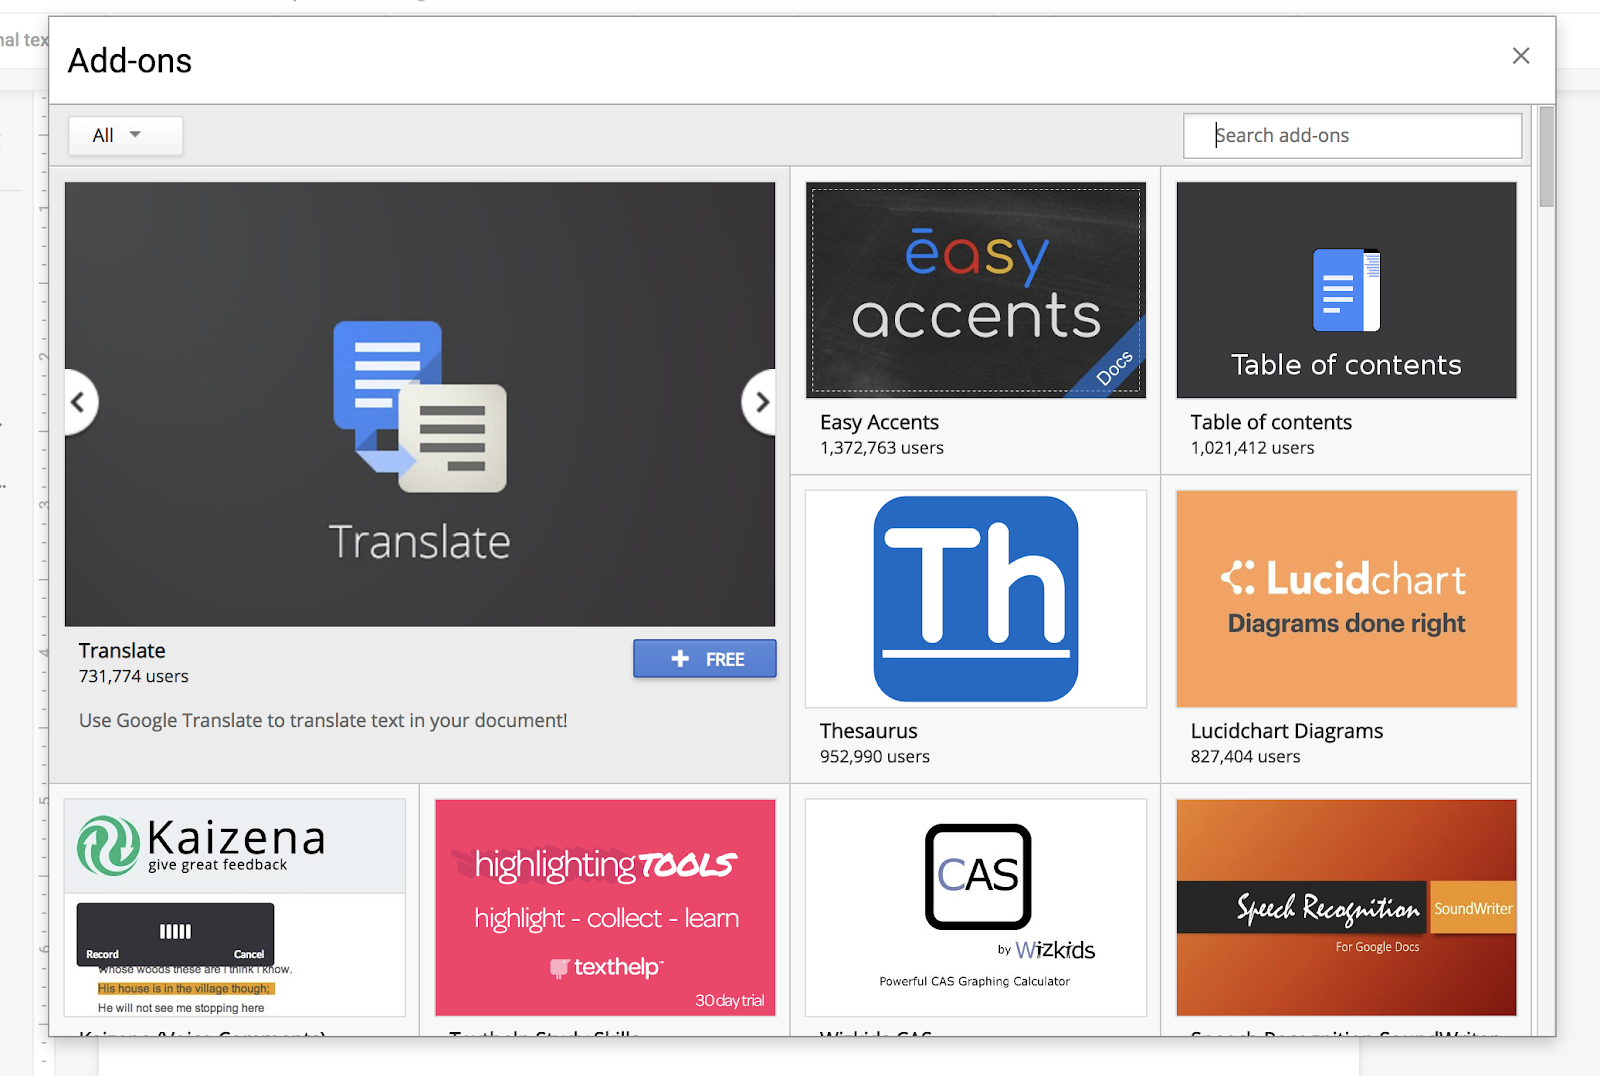Click the Add-ons dialog heading
The image size is (1600, 1076).
coord(130,61)
